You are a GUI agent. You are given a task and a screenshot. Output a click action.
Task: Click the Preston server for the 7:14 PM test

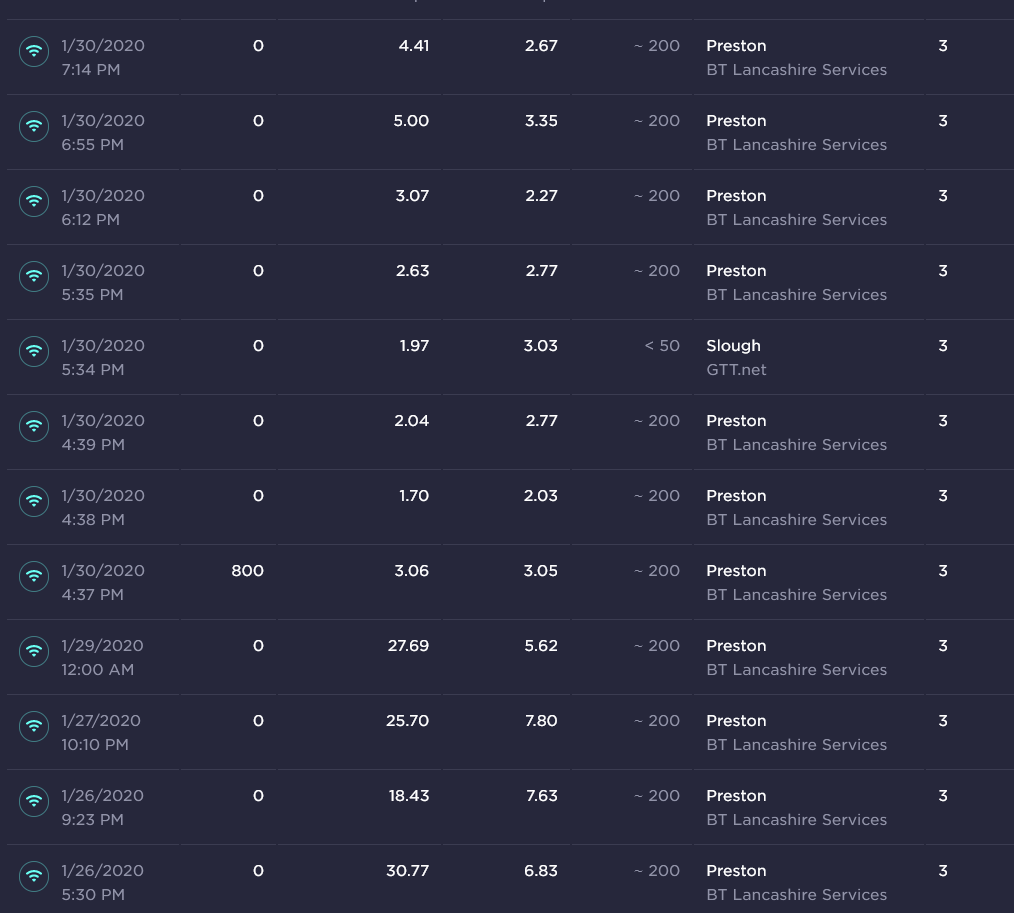click(736, 46)
